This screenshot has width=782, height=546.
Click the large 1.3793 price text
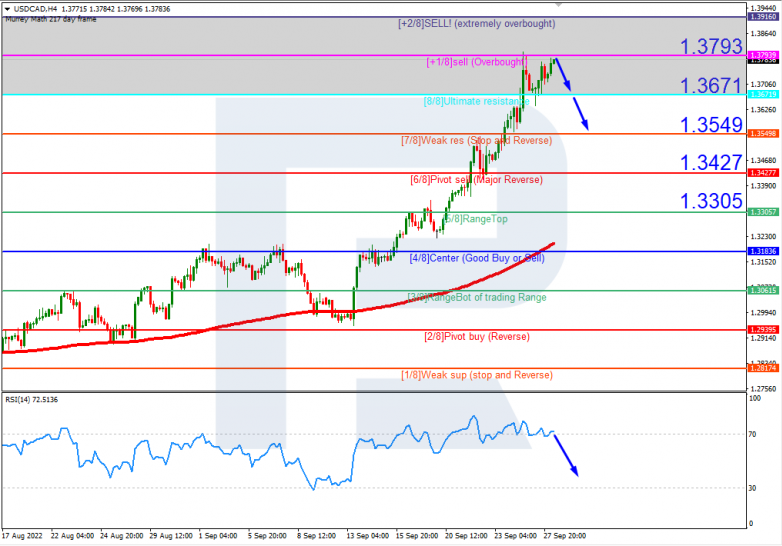[x=711, y=46]
